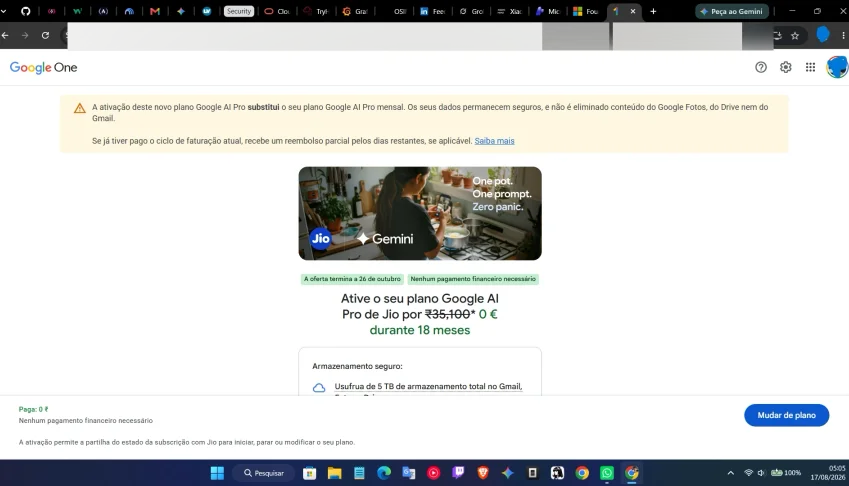Click the warning triangle icon in the notice
This screenshot has height=486, width=849.
pyautogui.click(x=80, y=108)
